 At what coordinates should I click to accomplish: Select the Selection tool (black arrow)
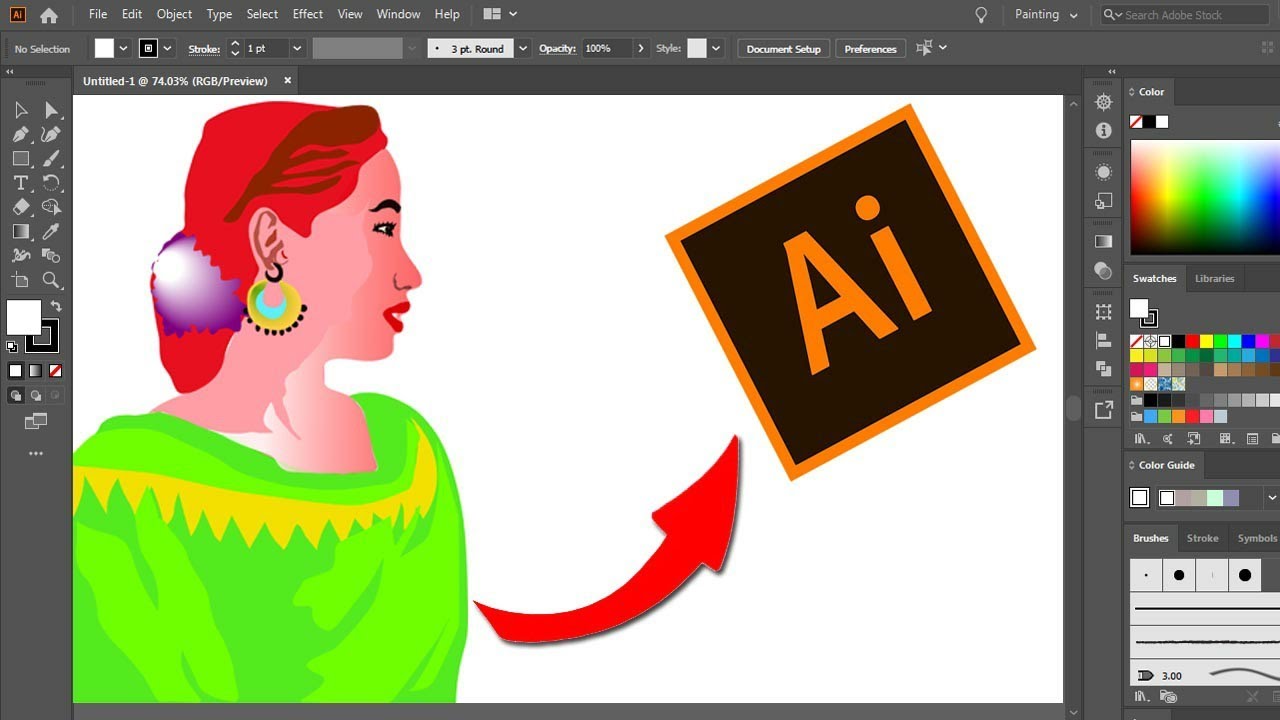pos(21,110)
